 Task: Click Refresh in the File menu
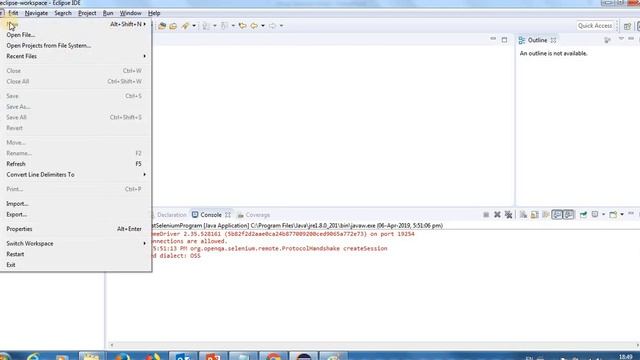(76, 164)
